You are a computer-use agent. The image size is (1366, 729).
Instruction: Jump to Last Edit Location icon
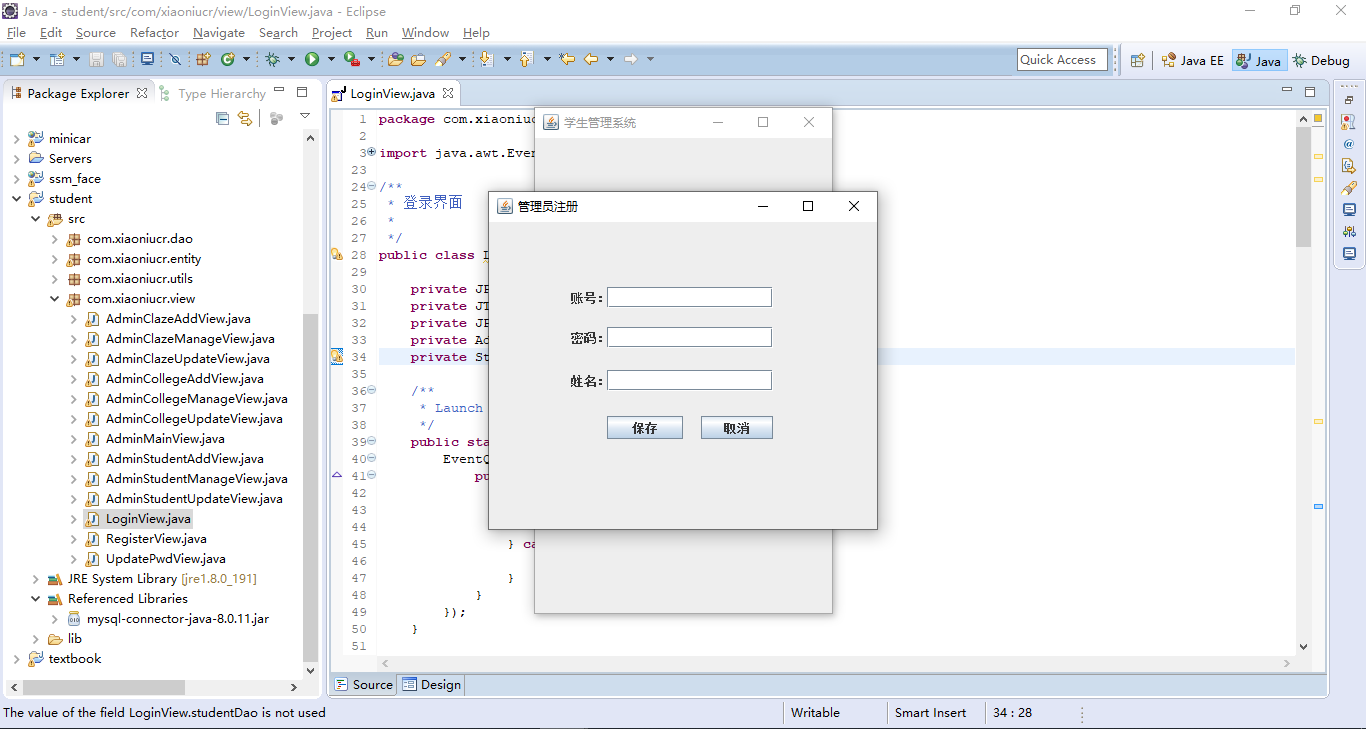pos(567,60)
